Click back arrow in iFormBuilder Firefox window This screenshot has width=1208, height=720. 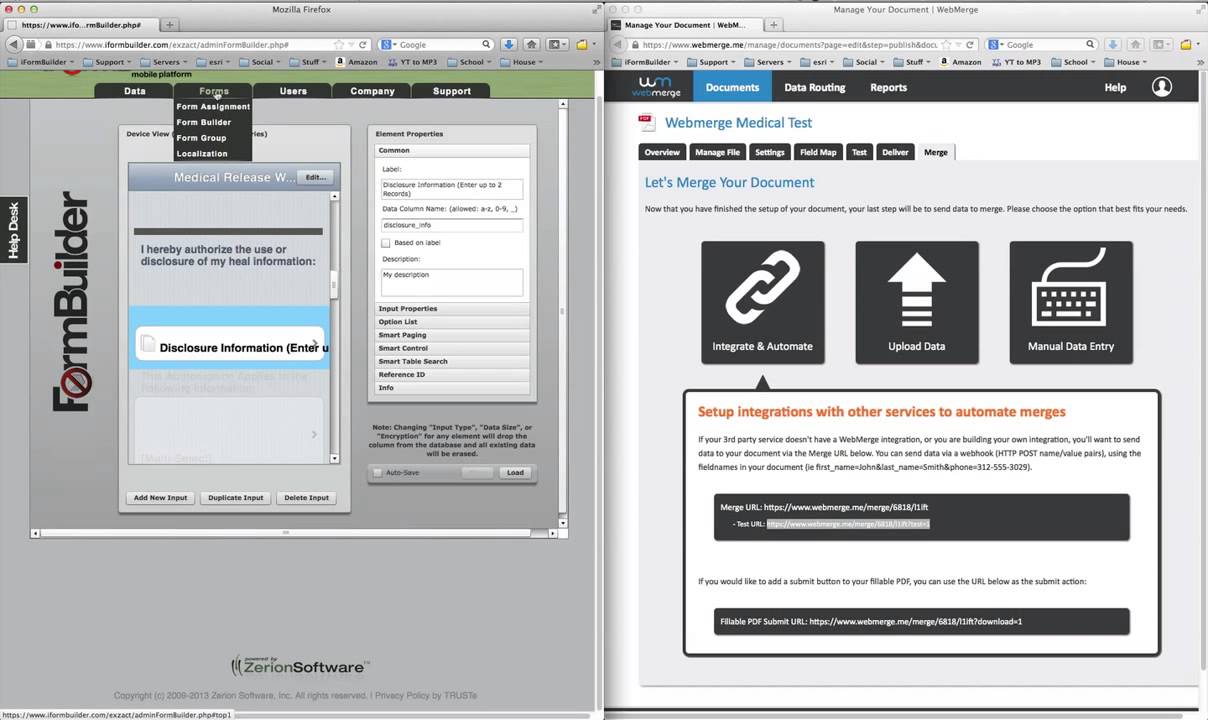tap(14, 44)
